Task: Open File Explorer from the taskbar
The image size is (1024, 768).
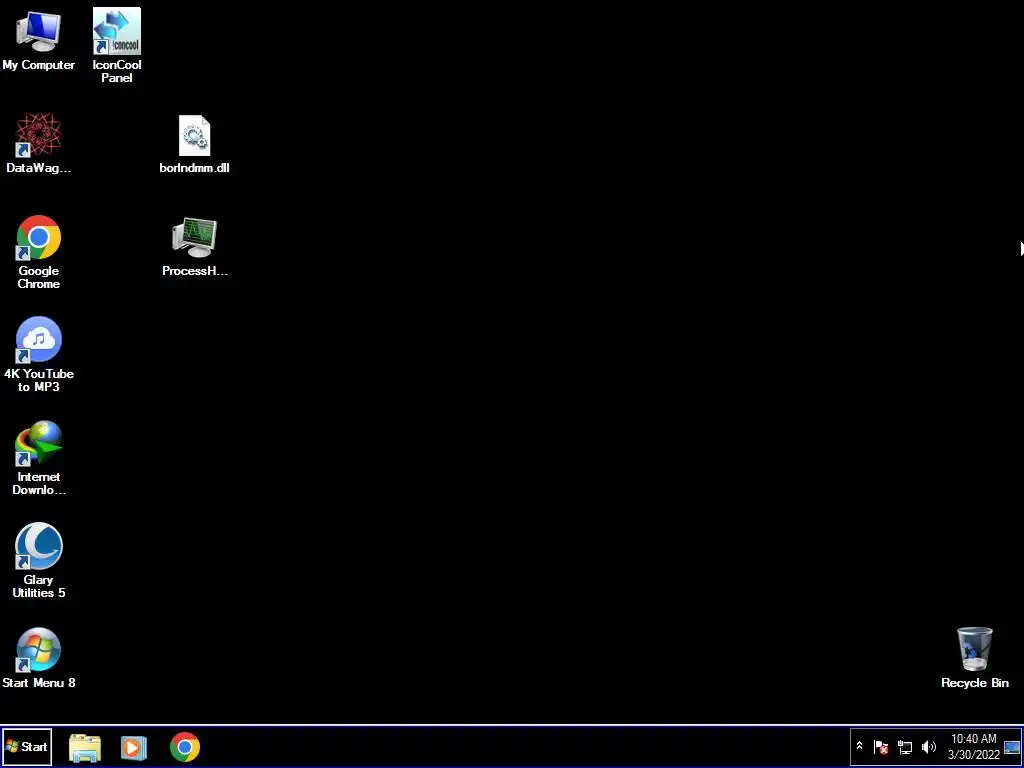Action: [85, 747]
